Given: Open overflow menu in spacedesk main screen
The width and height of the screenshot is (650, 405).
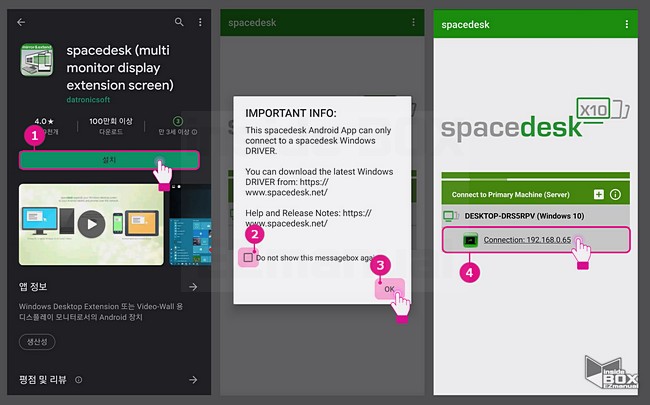Looking at the screenshot, I should (627, 24).
